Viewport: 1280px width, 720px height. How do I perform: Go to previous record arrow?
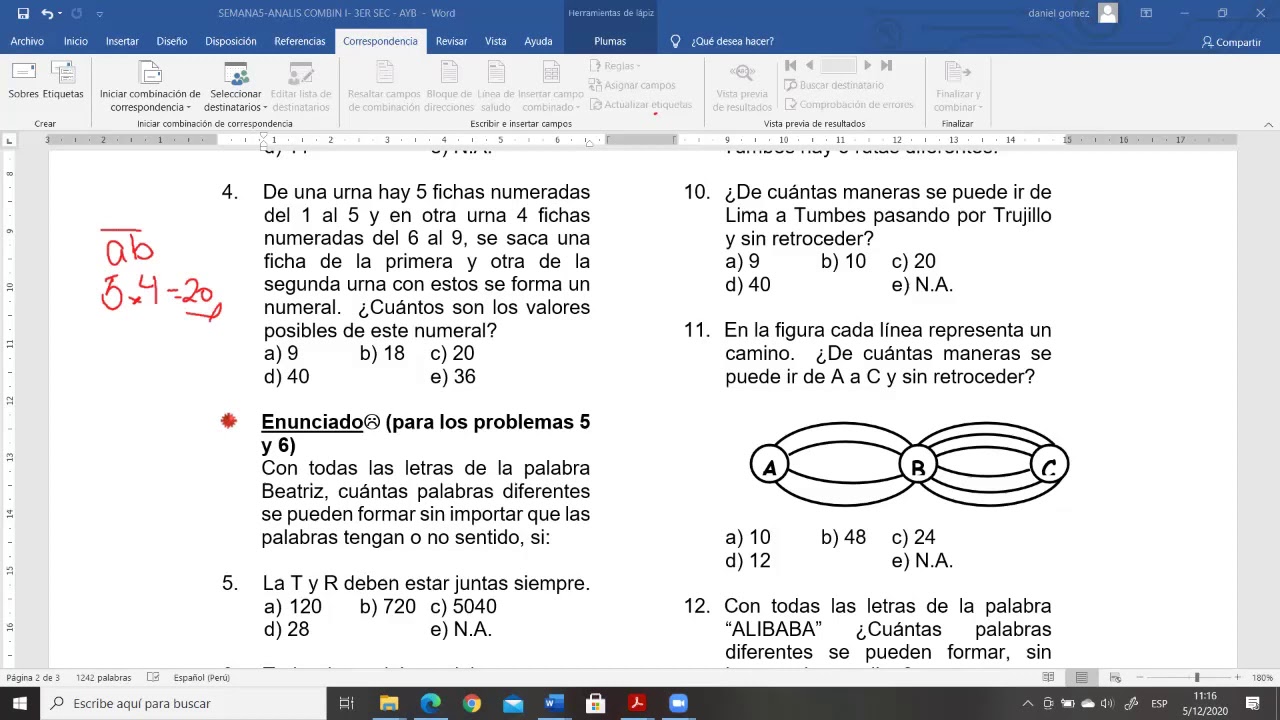(x=809, y=66)
